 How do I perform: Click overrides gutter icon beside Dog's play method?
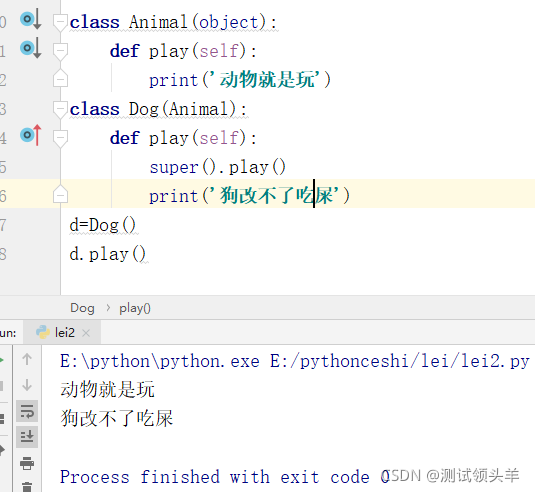click(x=31, y=135)
